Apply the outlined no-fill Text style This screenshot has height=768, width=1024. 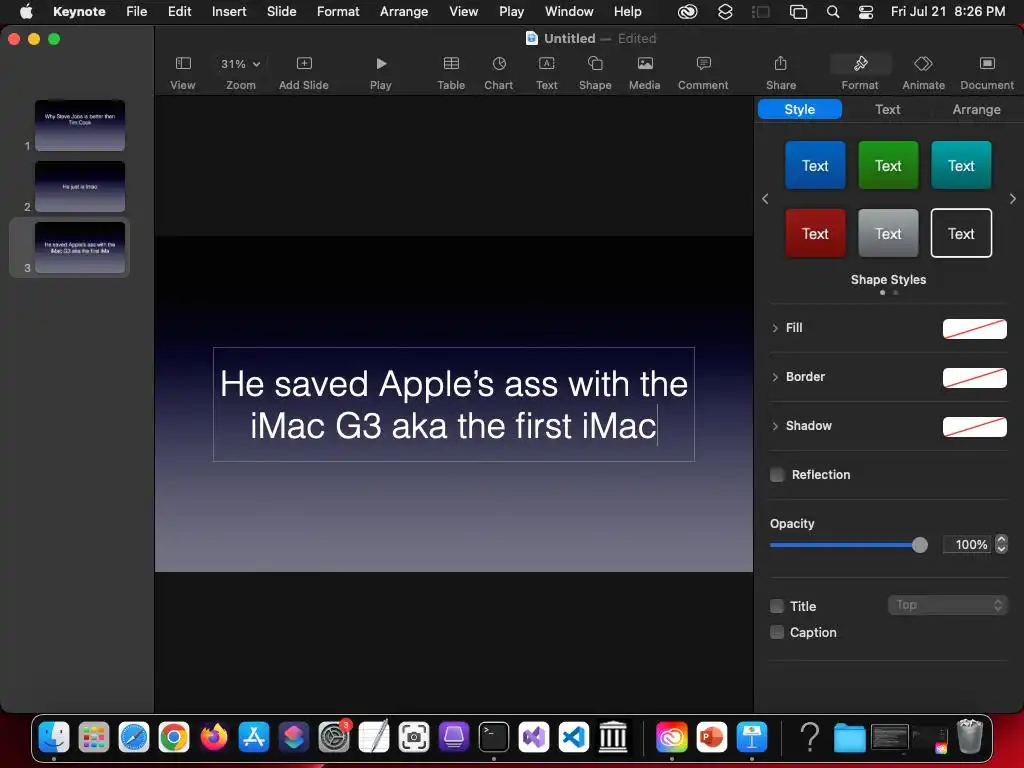point(961,233)
